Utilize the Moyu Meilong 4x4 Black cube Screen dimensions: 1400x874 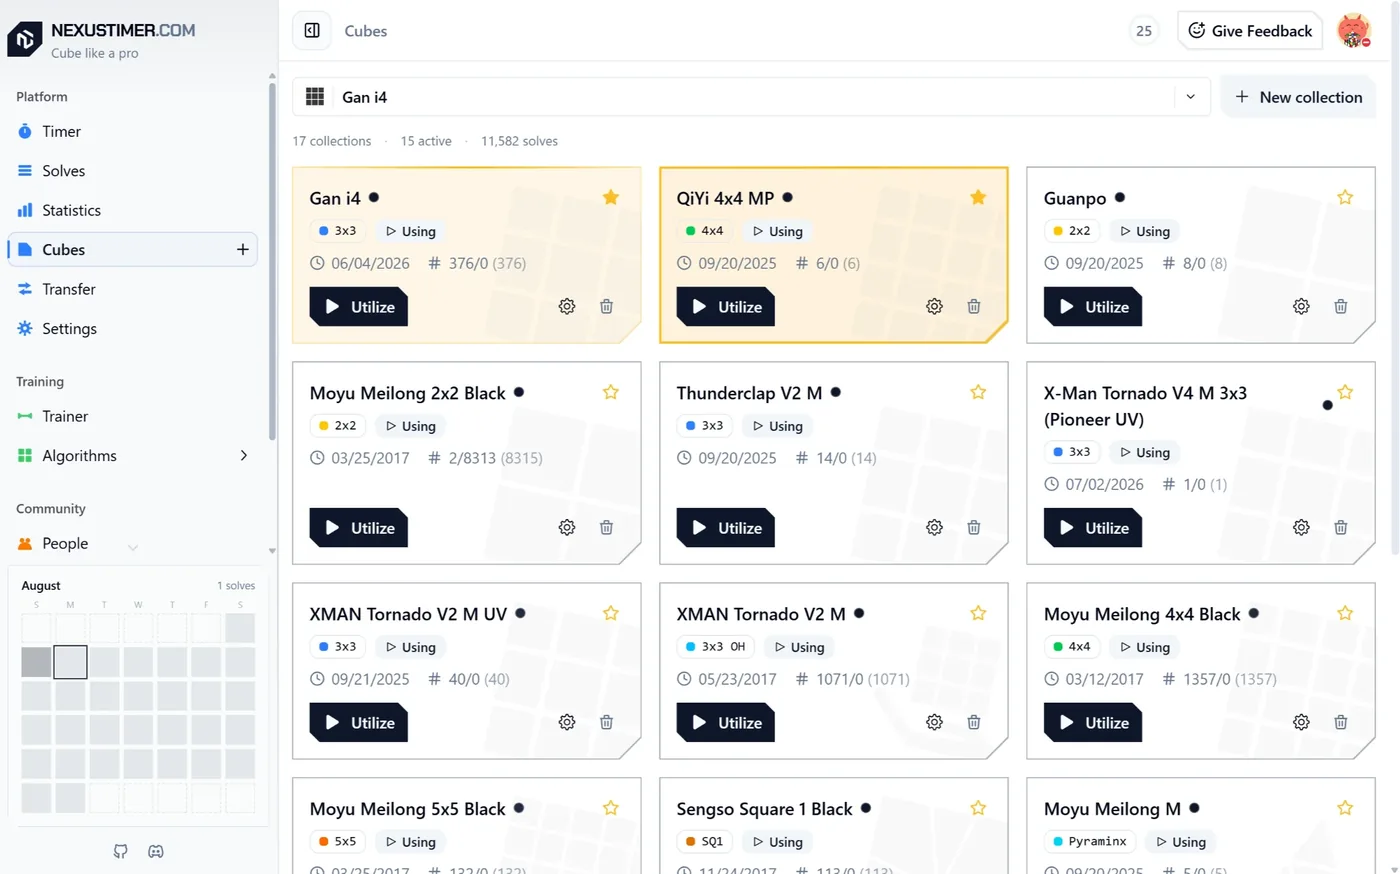pos(1093,723)
